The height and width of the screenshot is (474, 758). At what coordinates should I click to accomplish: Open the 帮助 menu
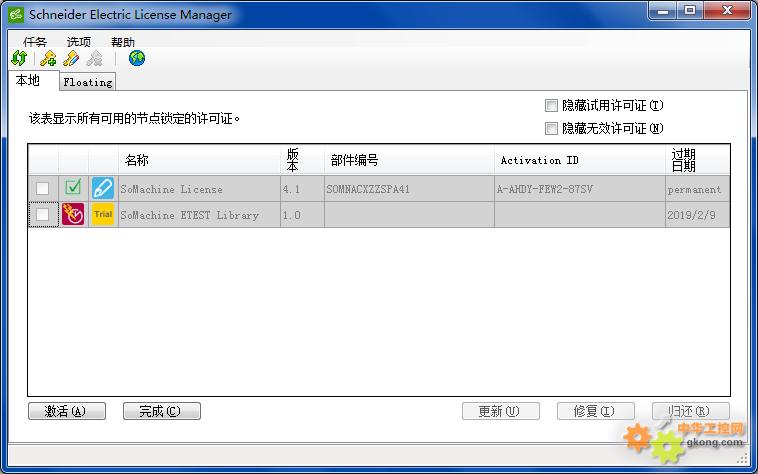click(x=122, y=42)
